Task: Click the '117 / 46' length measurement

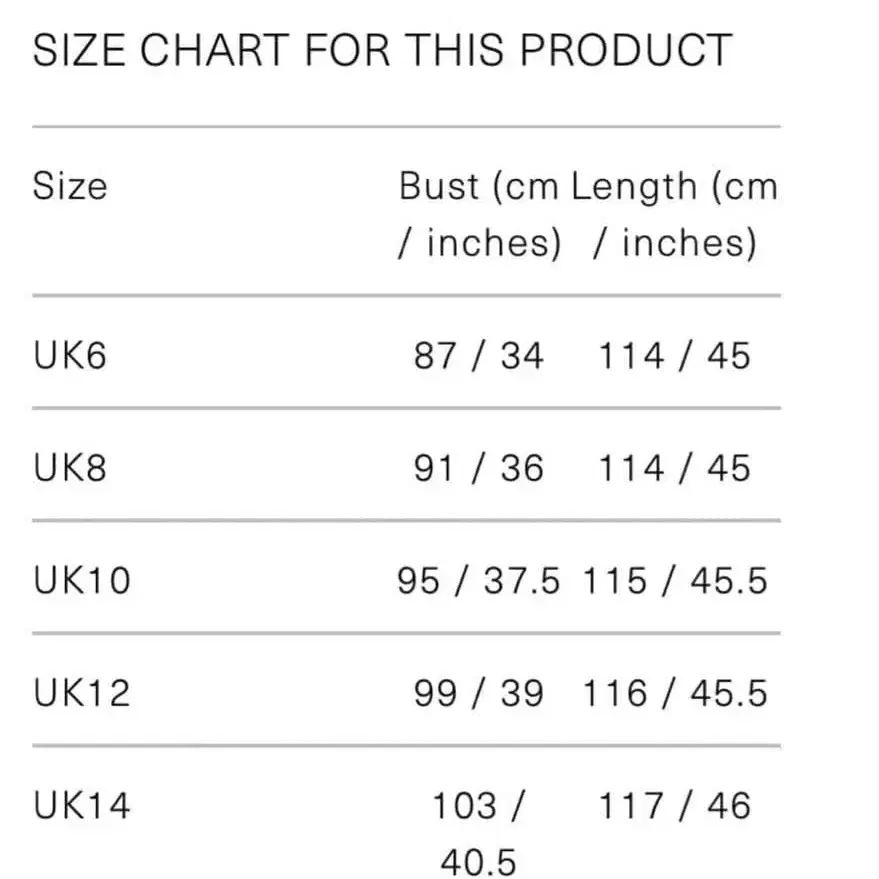Action: (674, 806)
